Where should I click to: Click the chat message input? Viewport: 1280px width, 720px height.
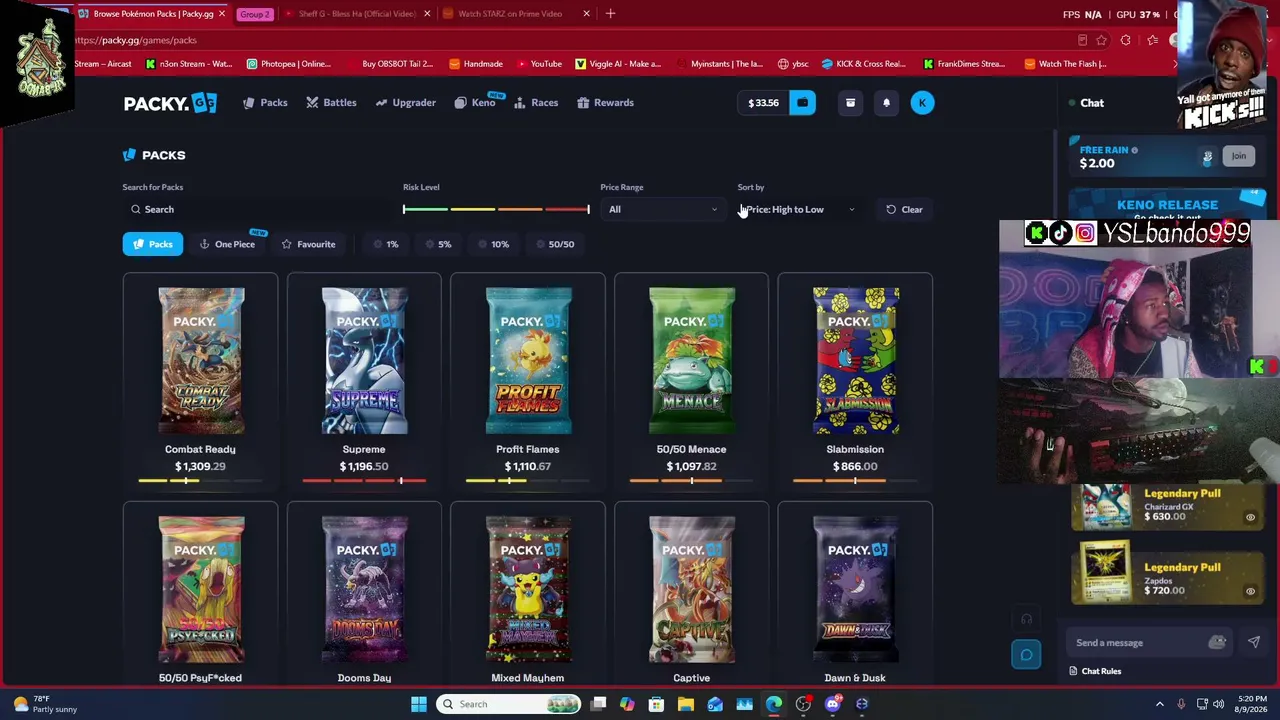pos(1136,643)
